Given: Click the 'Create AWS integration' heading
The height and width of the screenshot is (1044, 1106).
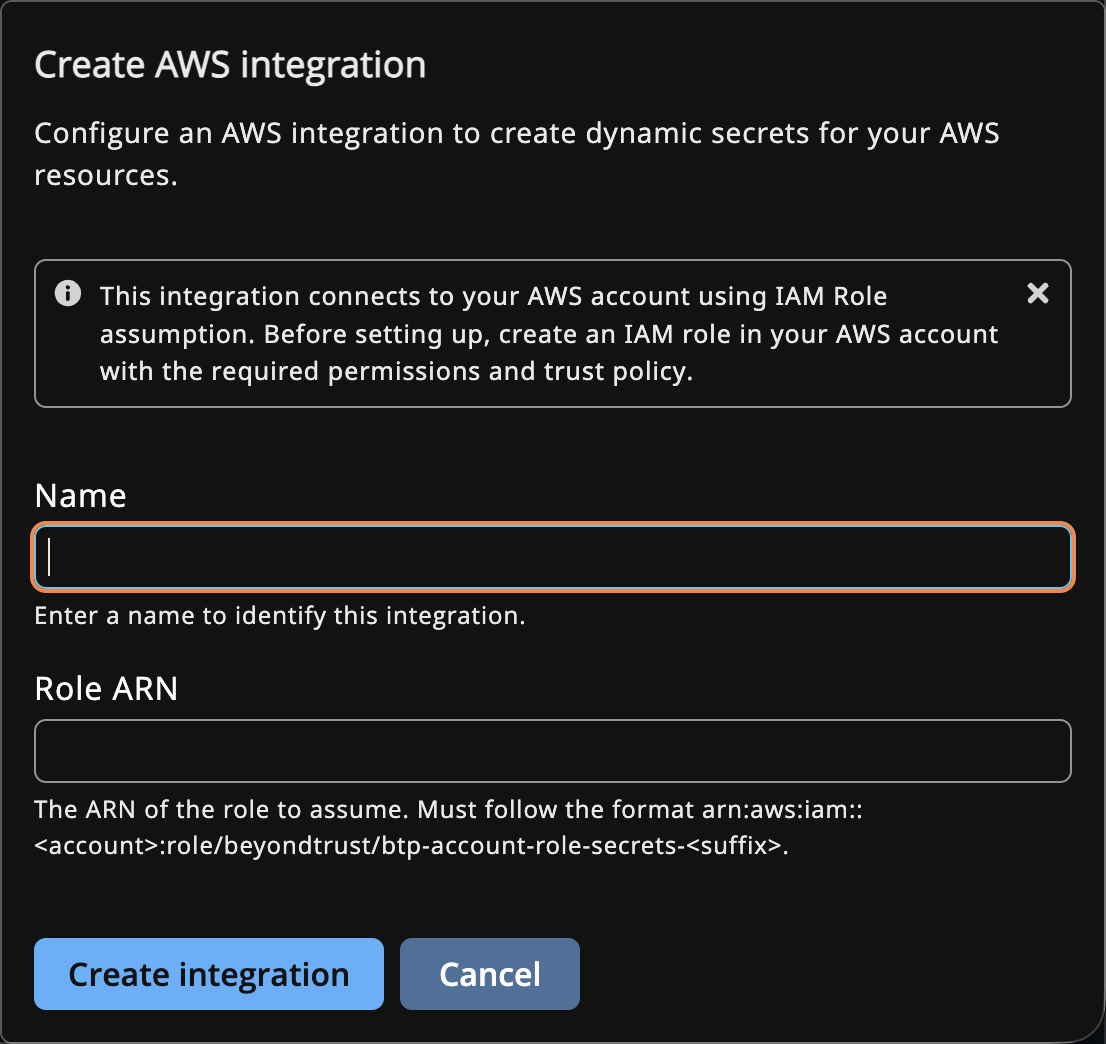Looking at the screenshot, I should [x=230, y=65].
